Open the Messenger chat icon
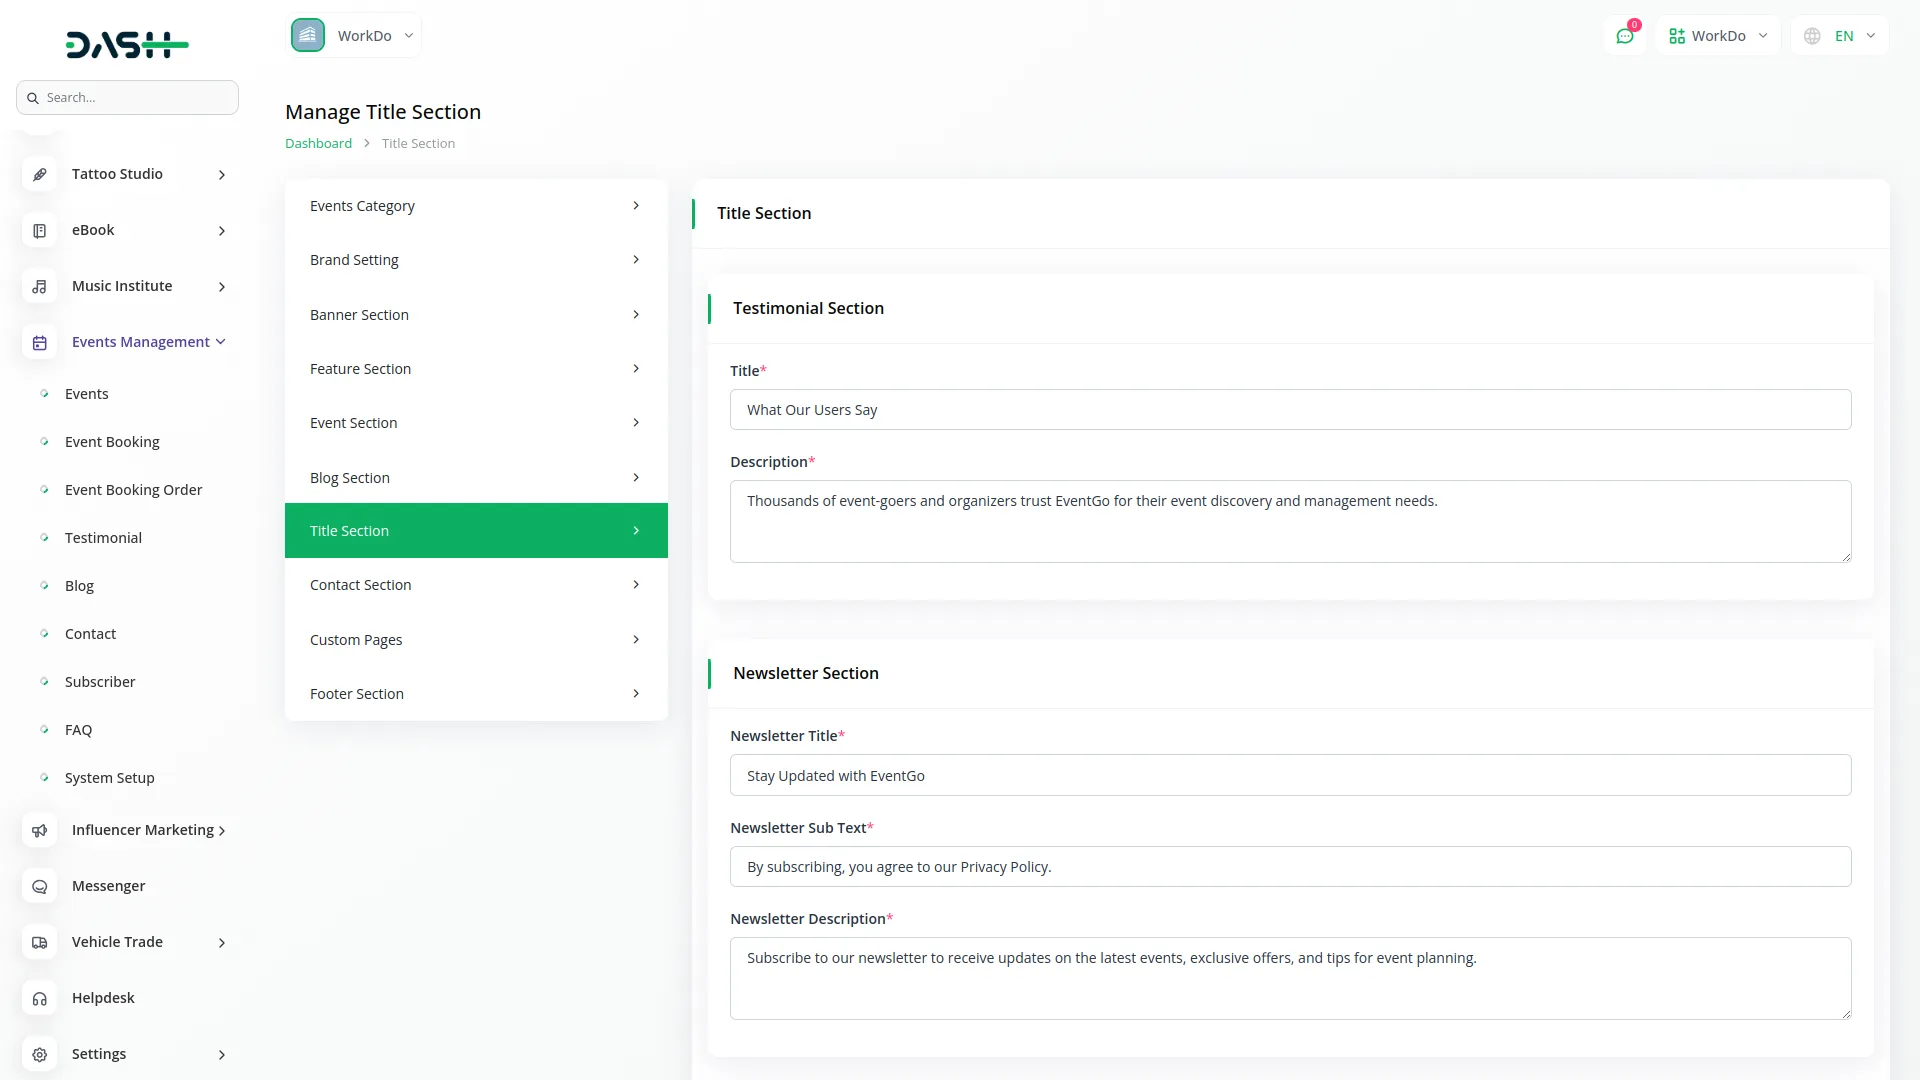 click(39, 887)
